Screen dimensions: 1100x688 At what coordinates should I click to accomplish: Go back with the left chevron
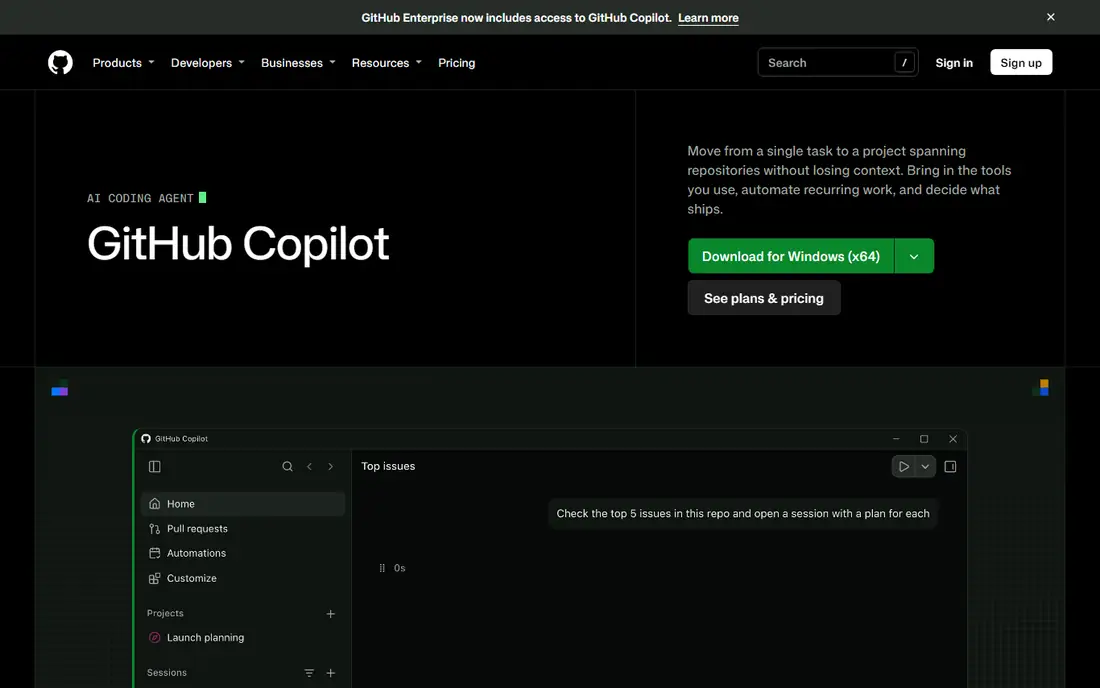click(x=309, y=466)
